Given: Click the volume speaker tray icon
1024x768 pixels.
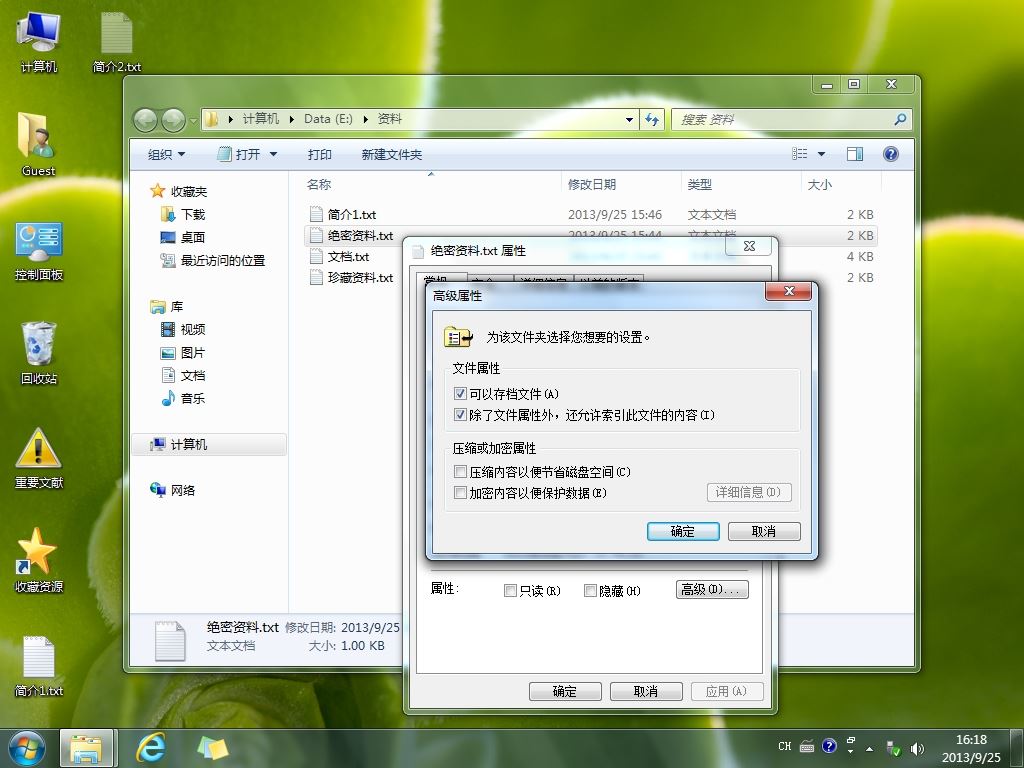Looking at the screenshot, I should (917, 748).
